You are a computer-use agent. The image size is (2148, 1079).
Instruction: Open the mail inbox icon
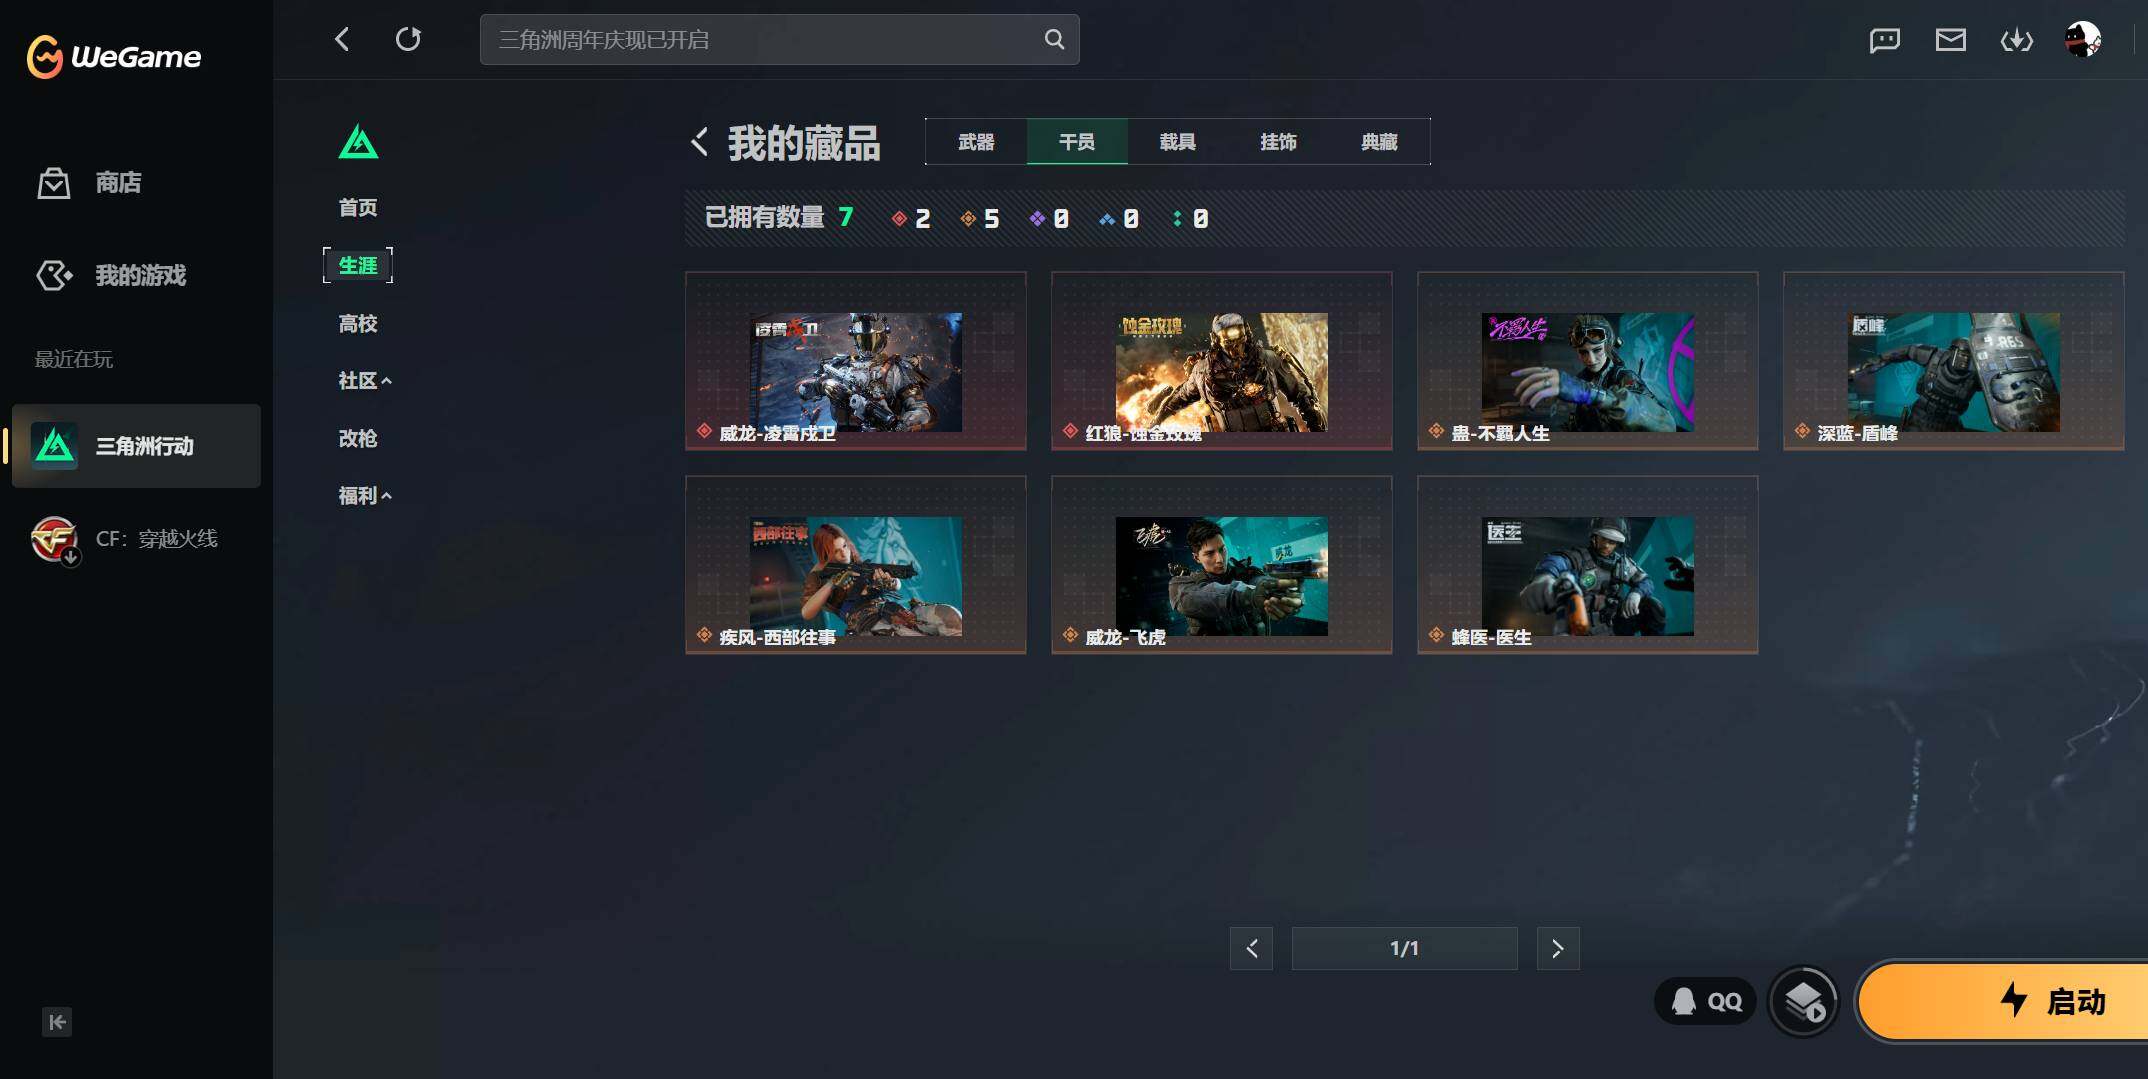tap(1950, 40)
